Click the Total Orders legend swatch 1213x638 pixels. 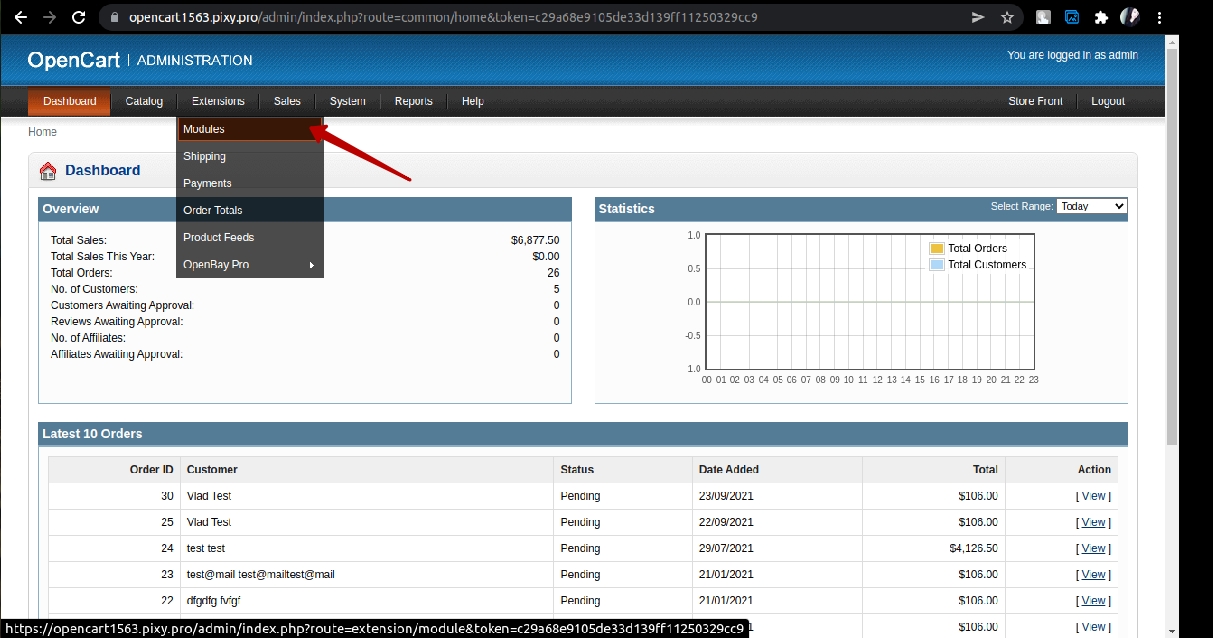[x=937, y=248]
